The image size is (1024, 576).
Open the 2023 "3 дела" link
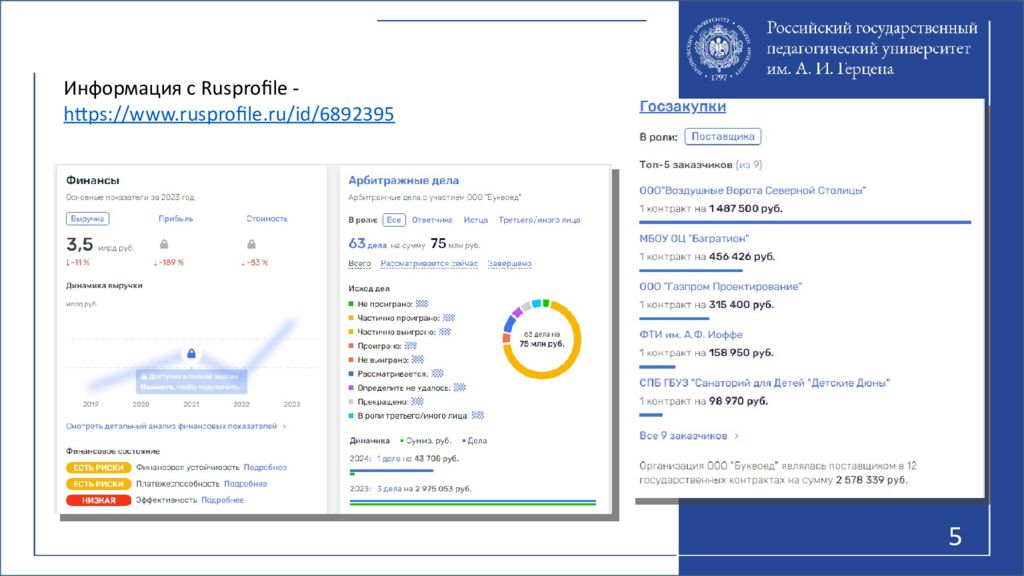pyautogui.click(x=389, y=488)
